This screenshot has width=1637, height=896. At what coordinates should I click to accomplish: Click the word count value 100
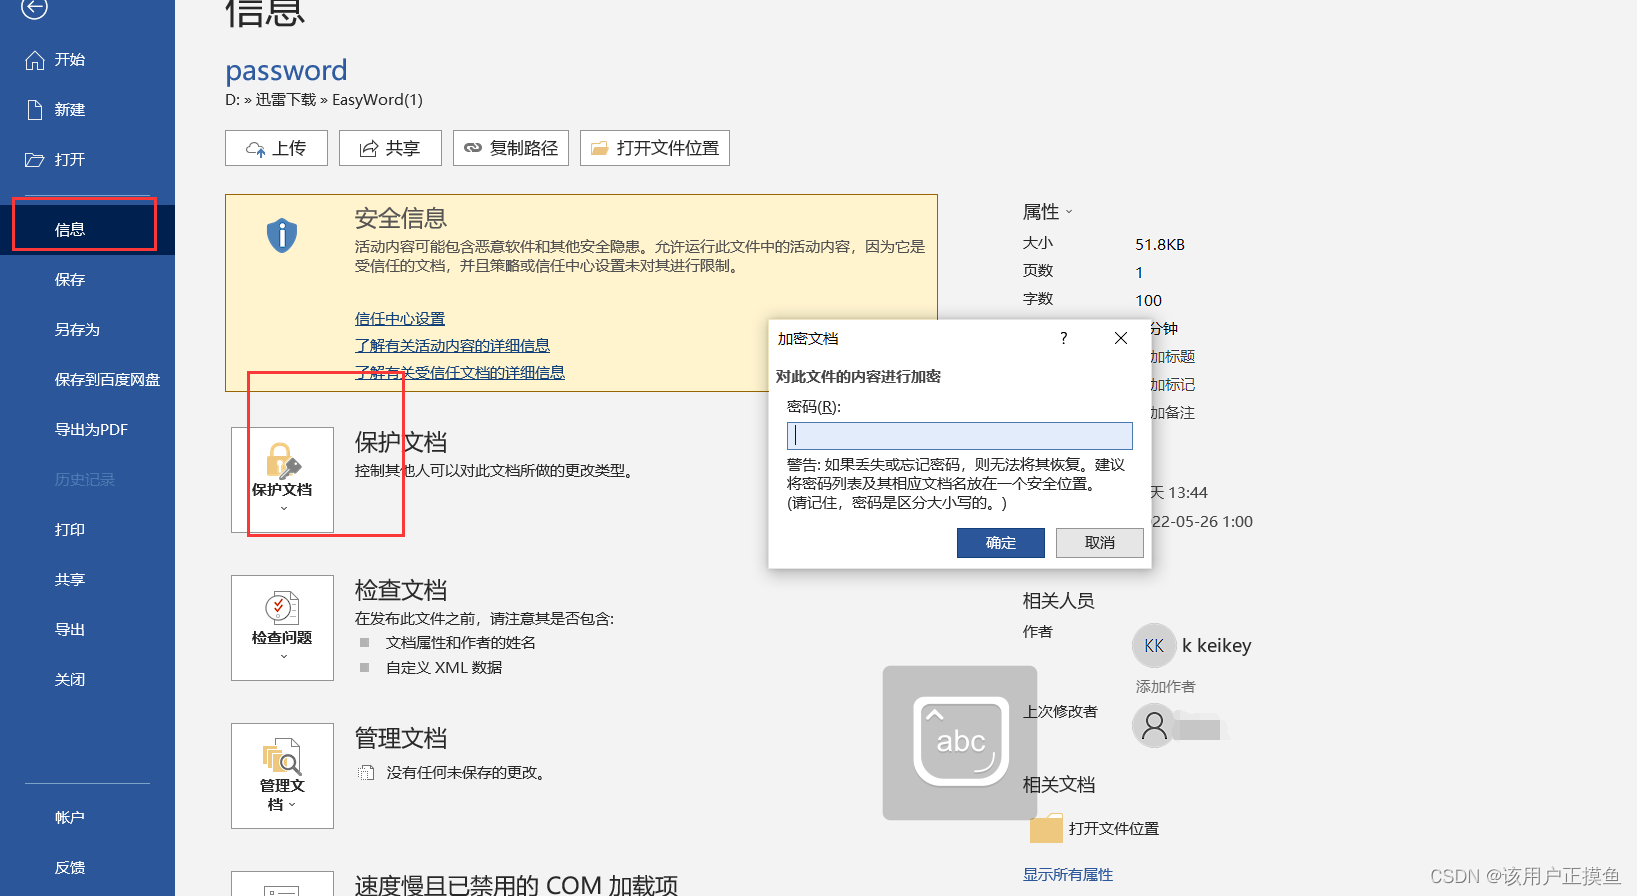1148,301
